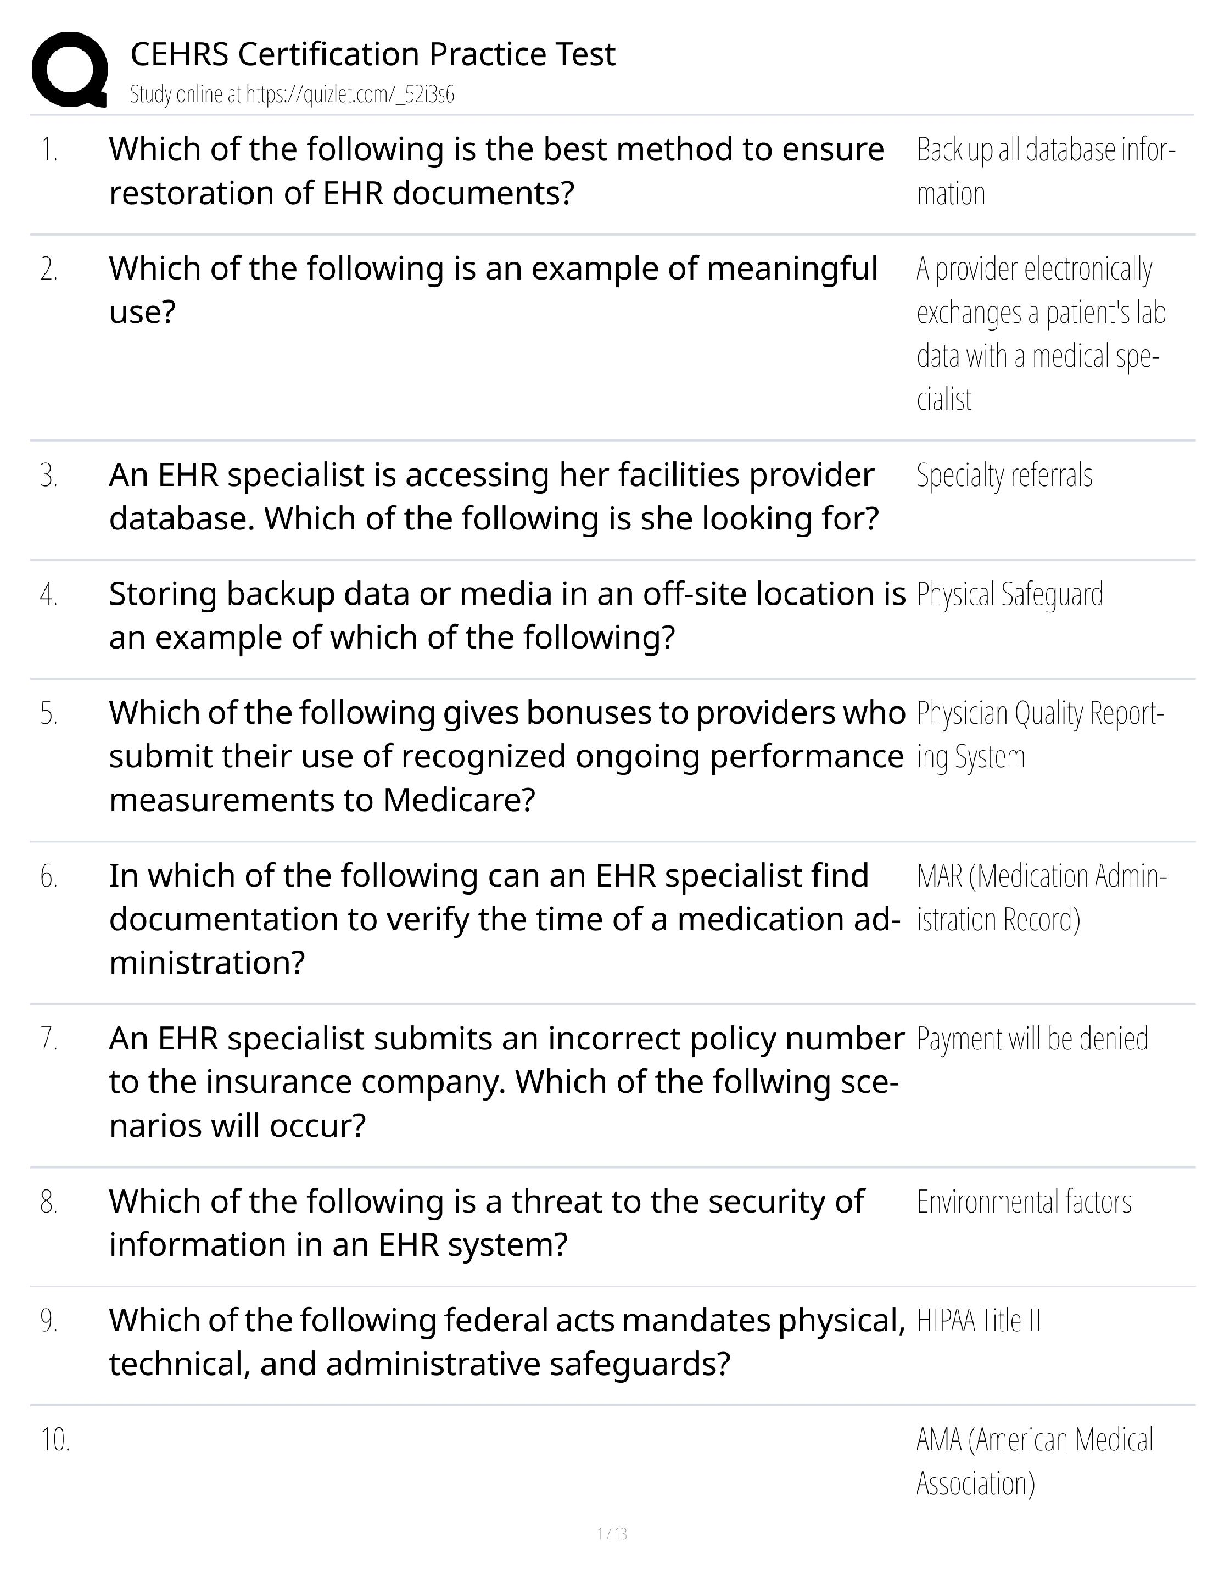
Task: Open the quizlet.com study link
Action: pyautogui.click(x=292, y=95)
